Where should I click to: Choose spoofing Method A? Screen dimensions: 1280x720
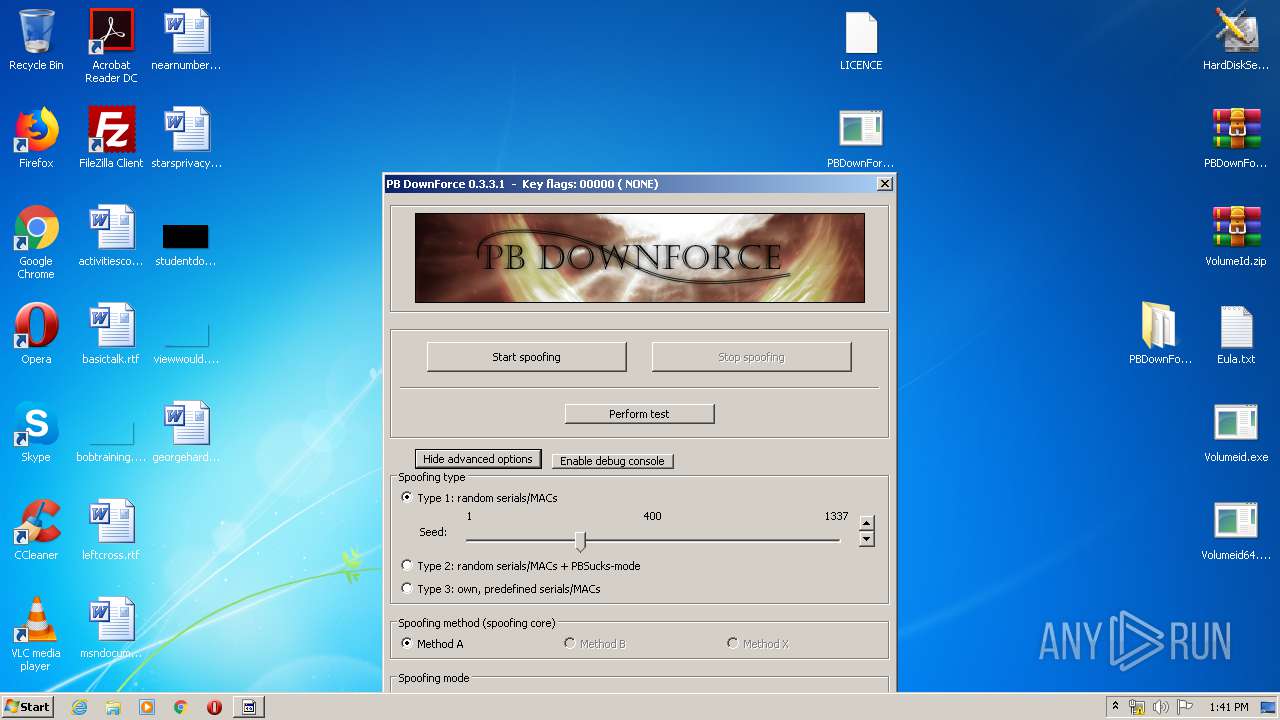(432, 644)
